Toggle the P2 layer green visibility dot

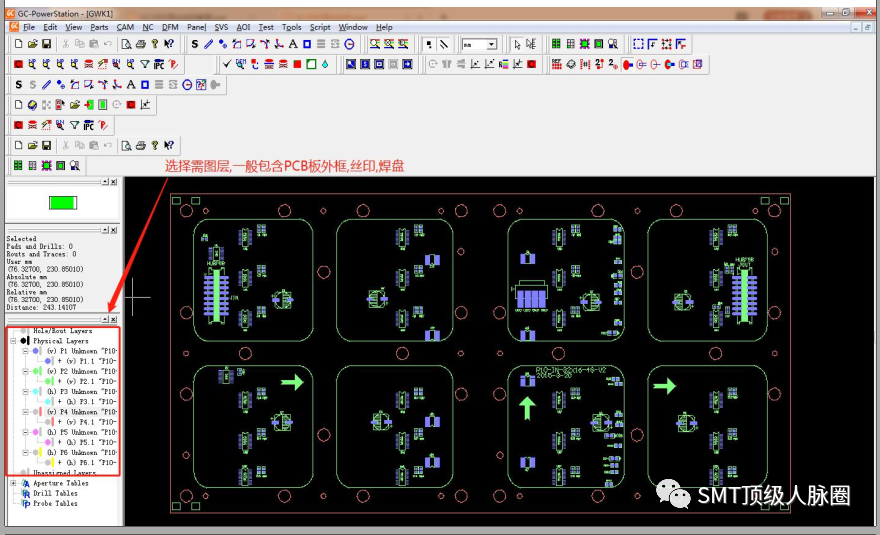tap(36, 371)
